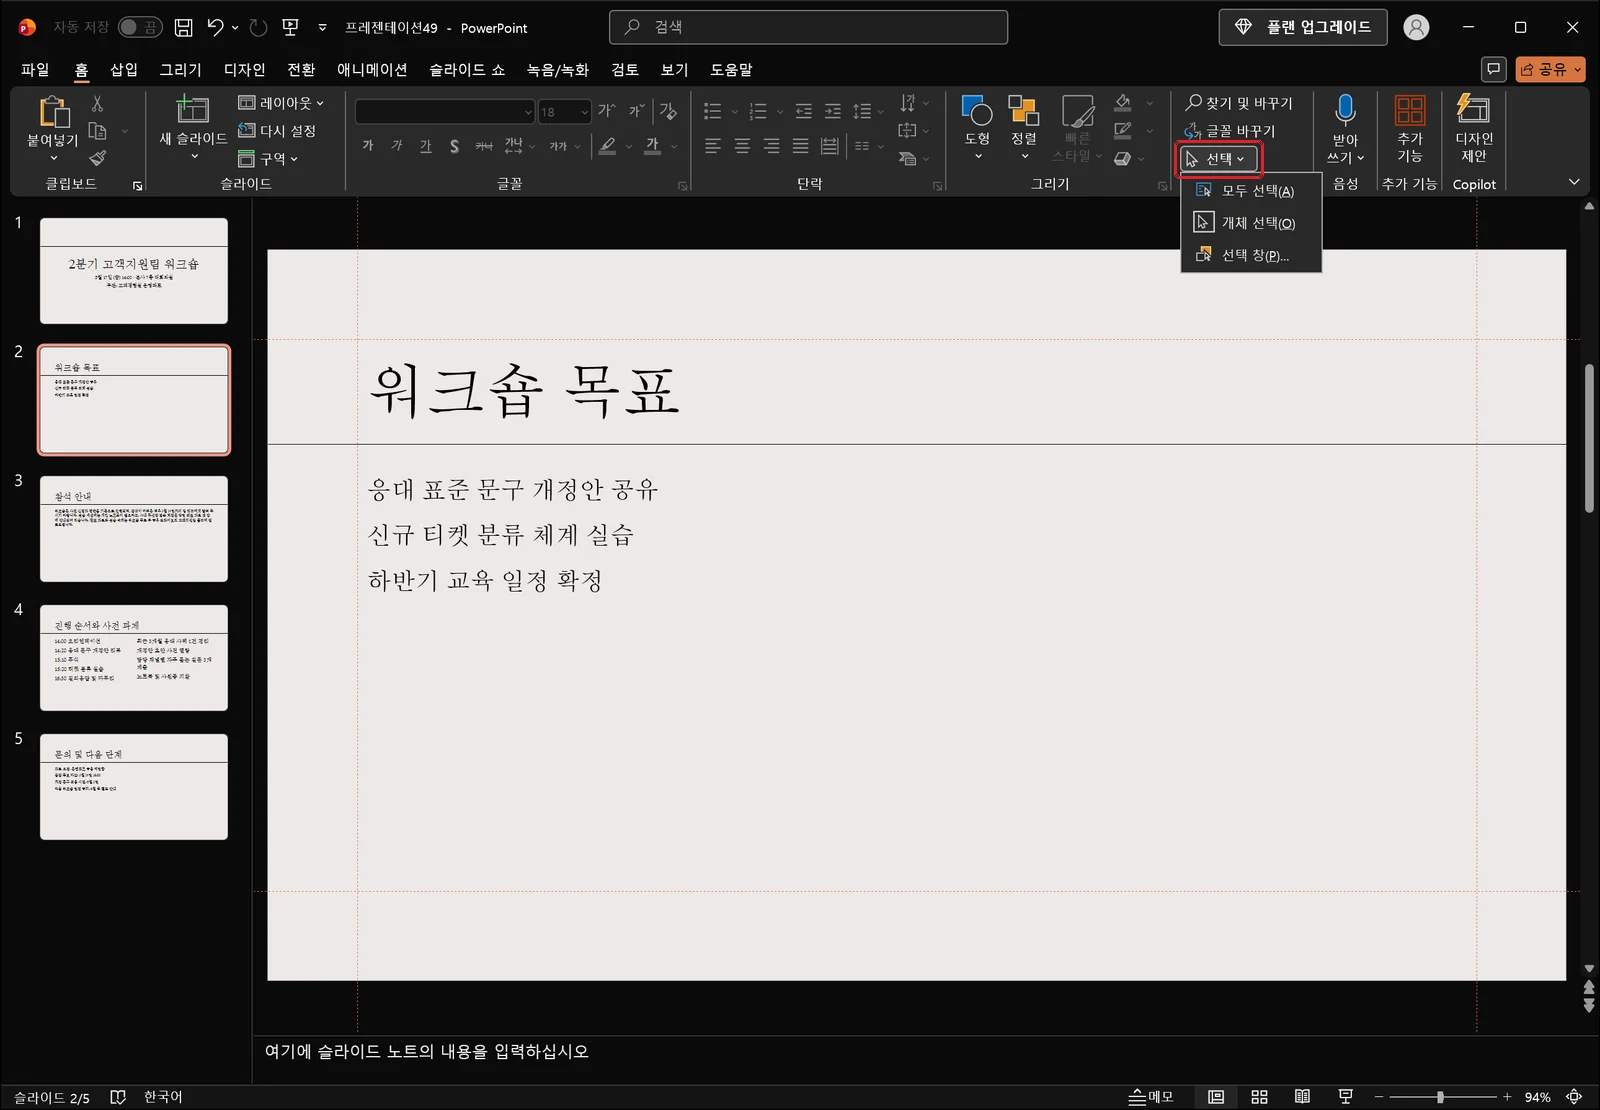Screen dimensions: 1600x1110
Task: Click the Format Painter brush icon
Action: pyautogui.click(x=97, y=158)
